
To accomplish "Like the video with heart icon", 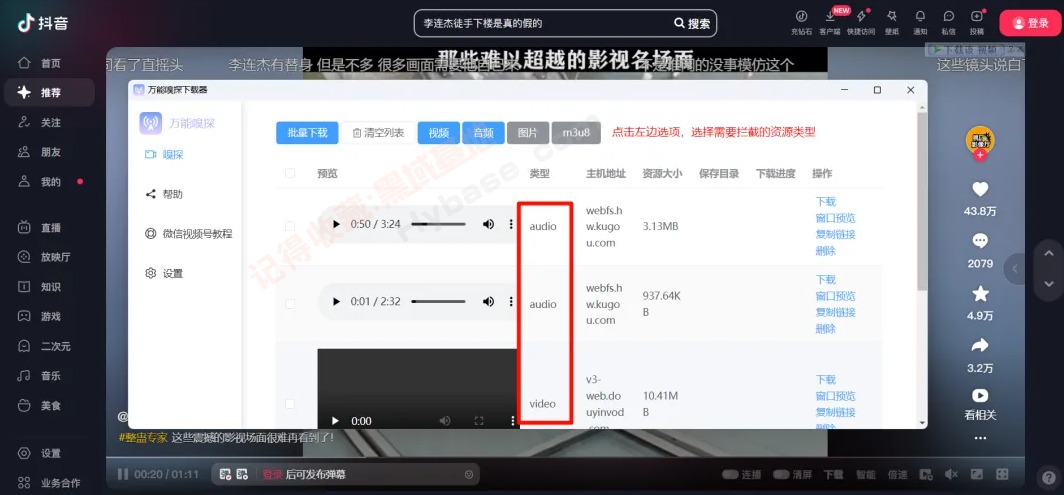I will pyautogui.click(x=980, y=189).
